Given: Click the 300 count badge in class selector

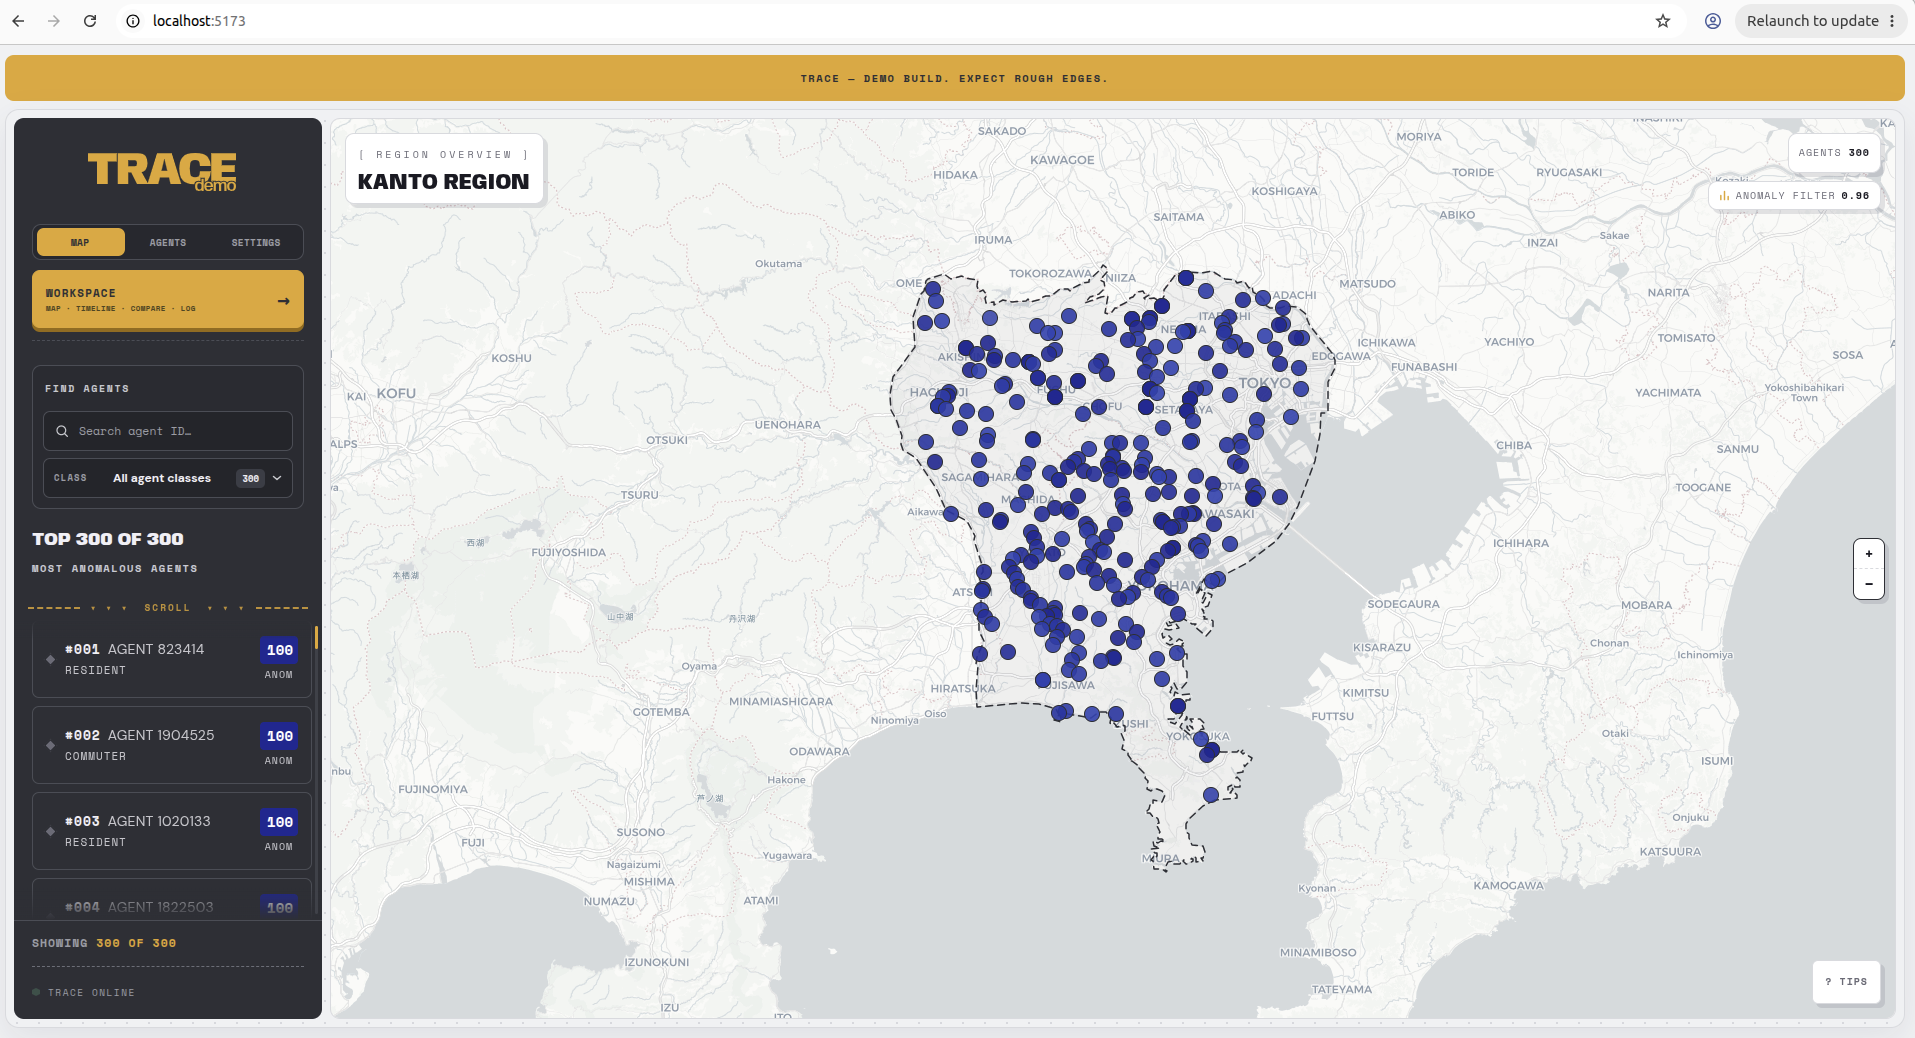Looking at the screenshot, I should (250, 479).
